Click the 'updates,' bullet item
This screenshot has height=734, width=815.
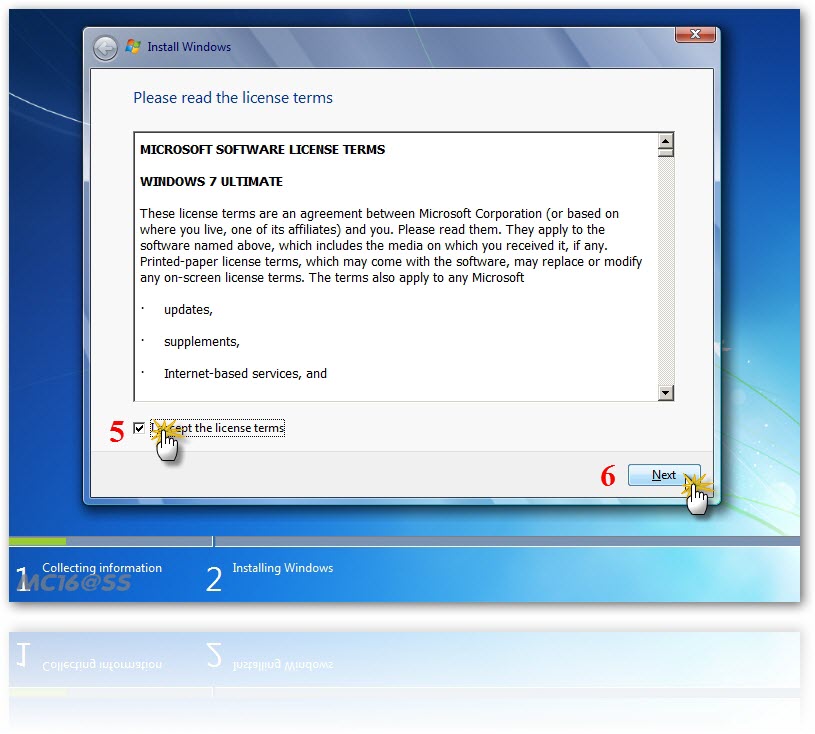click(x=188, y=310)
